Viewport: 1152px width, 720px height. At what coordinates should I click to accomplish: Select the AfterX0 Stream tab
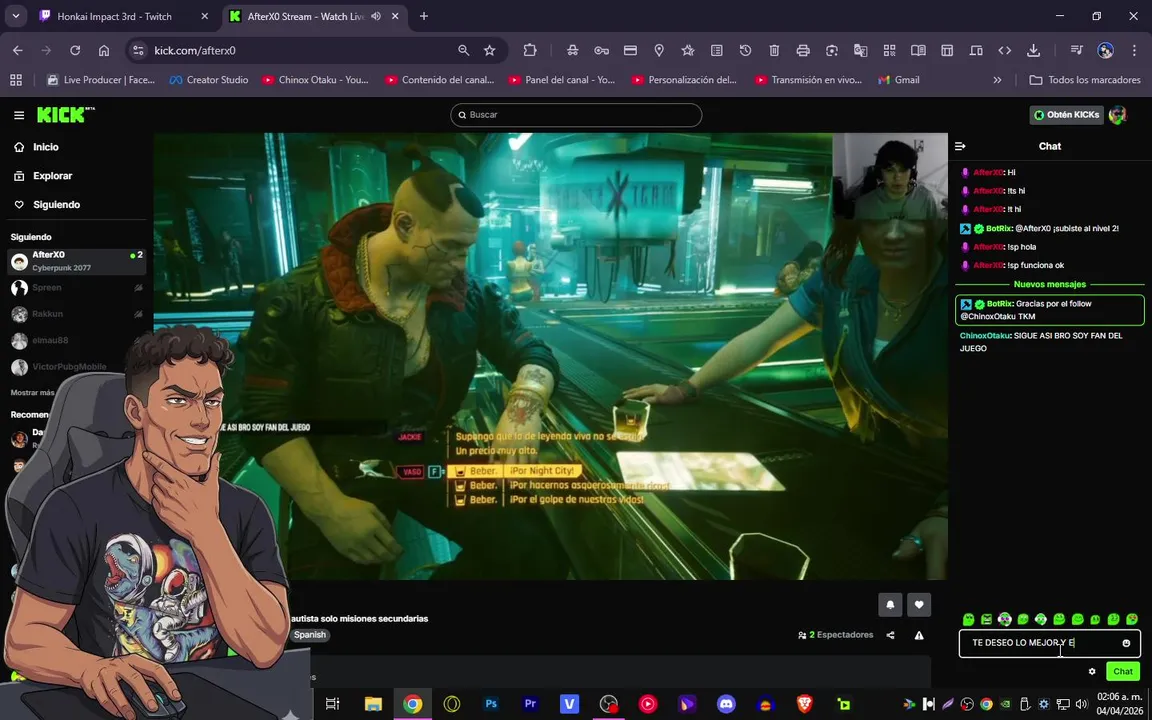pyautogui.click(x=305, y=16)
